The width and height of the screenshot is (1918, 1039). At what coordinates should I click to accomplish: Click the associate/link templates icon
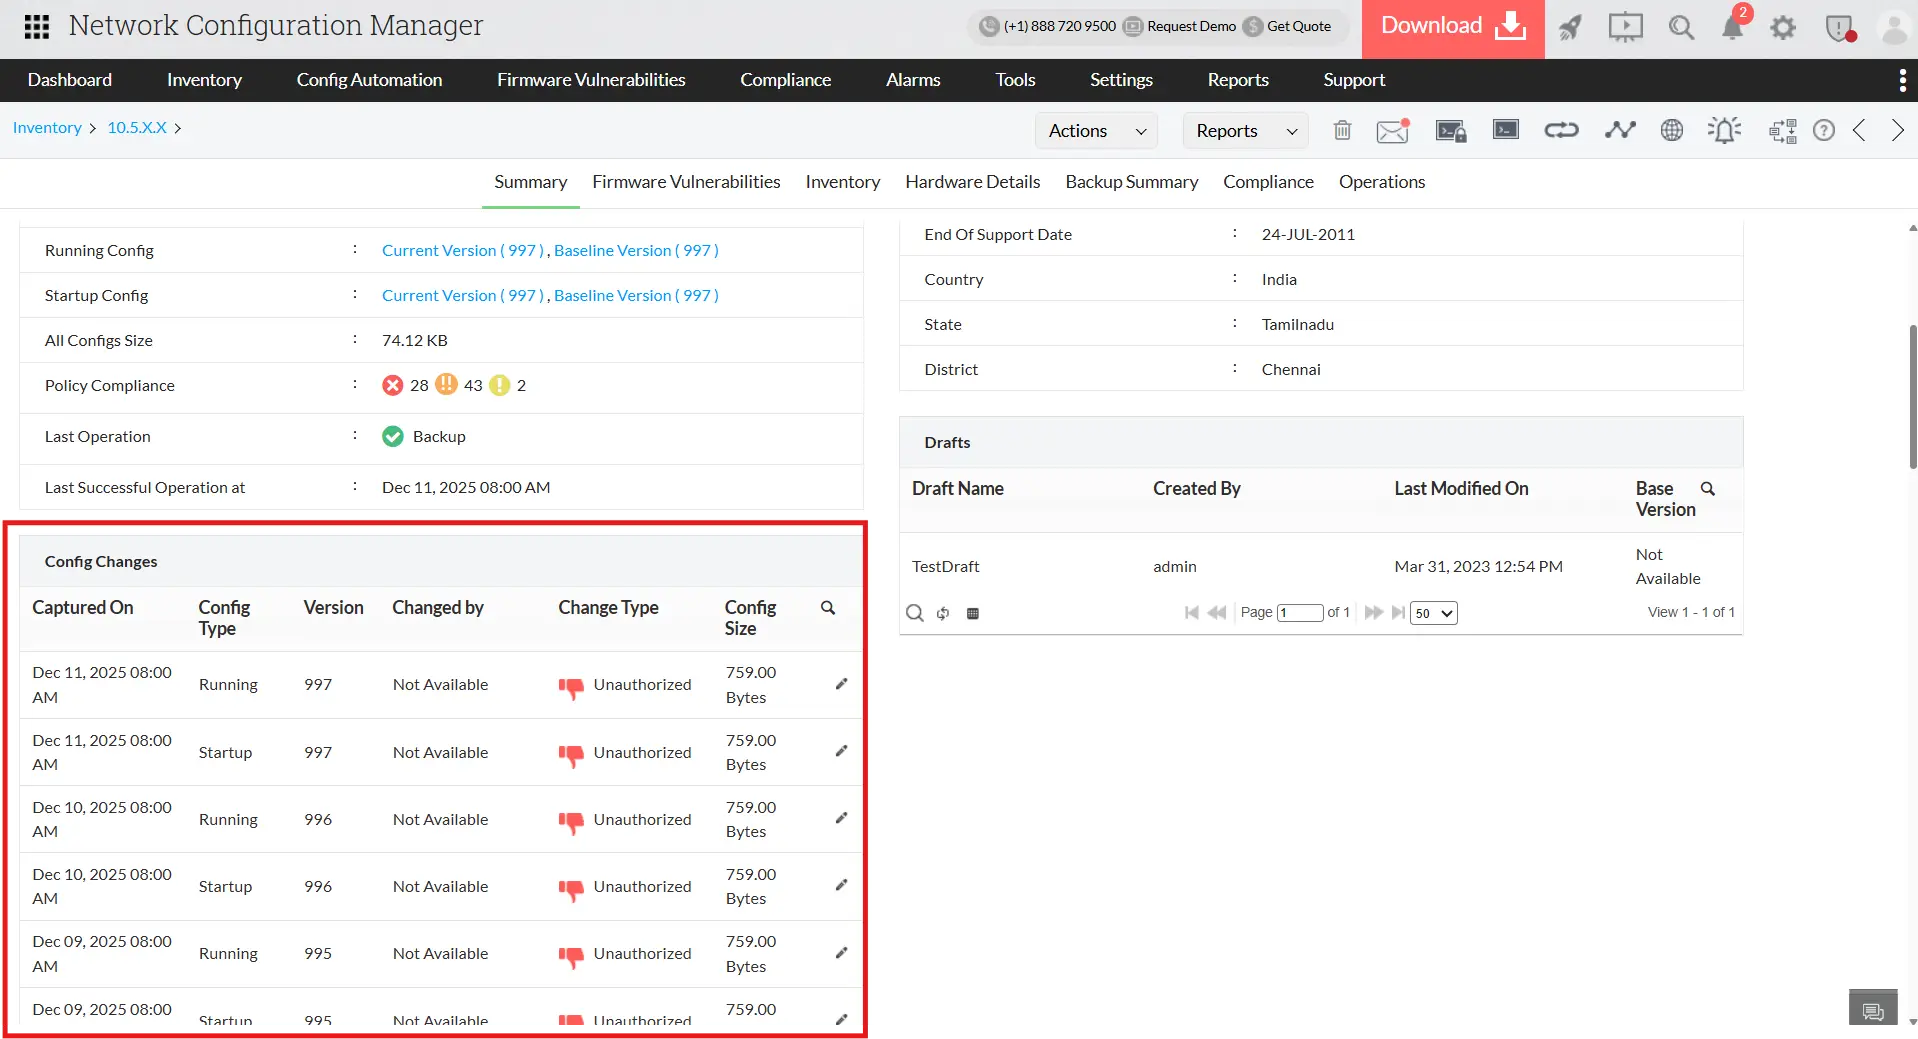pos(1561,130)
